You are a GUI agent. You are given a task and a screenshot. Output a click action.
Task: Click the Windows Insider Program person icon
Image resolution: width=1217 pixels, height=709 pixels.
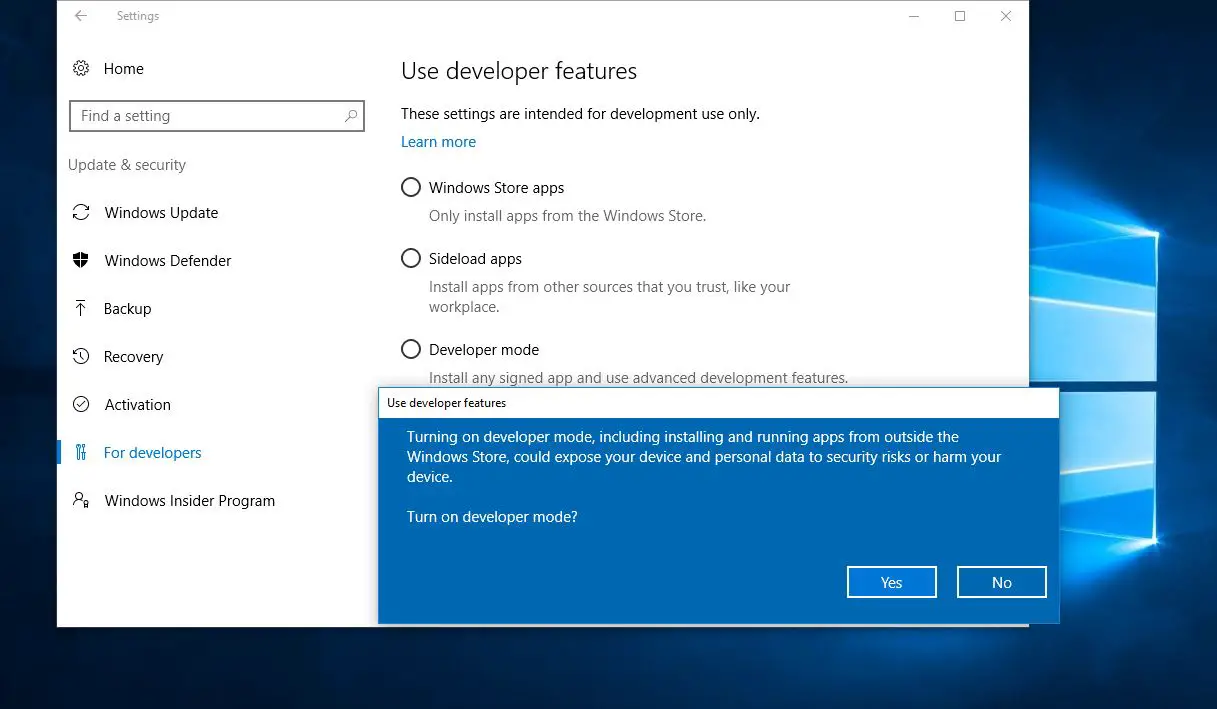pyautogui.click(x=81, y=500)
